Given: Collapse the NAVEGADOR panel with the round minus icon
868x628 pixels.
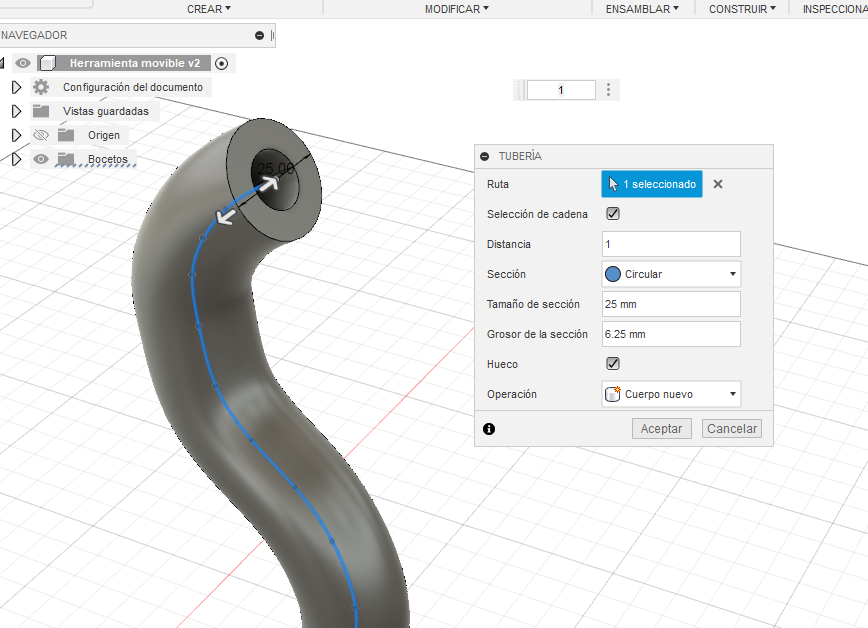Looking at the screenshot, I should [x=259, y=35].
